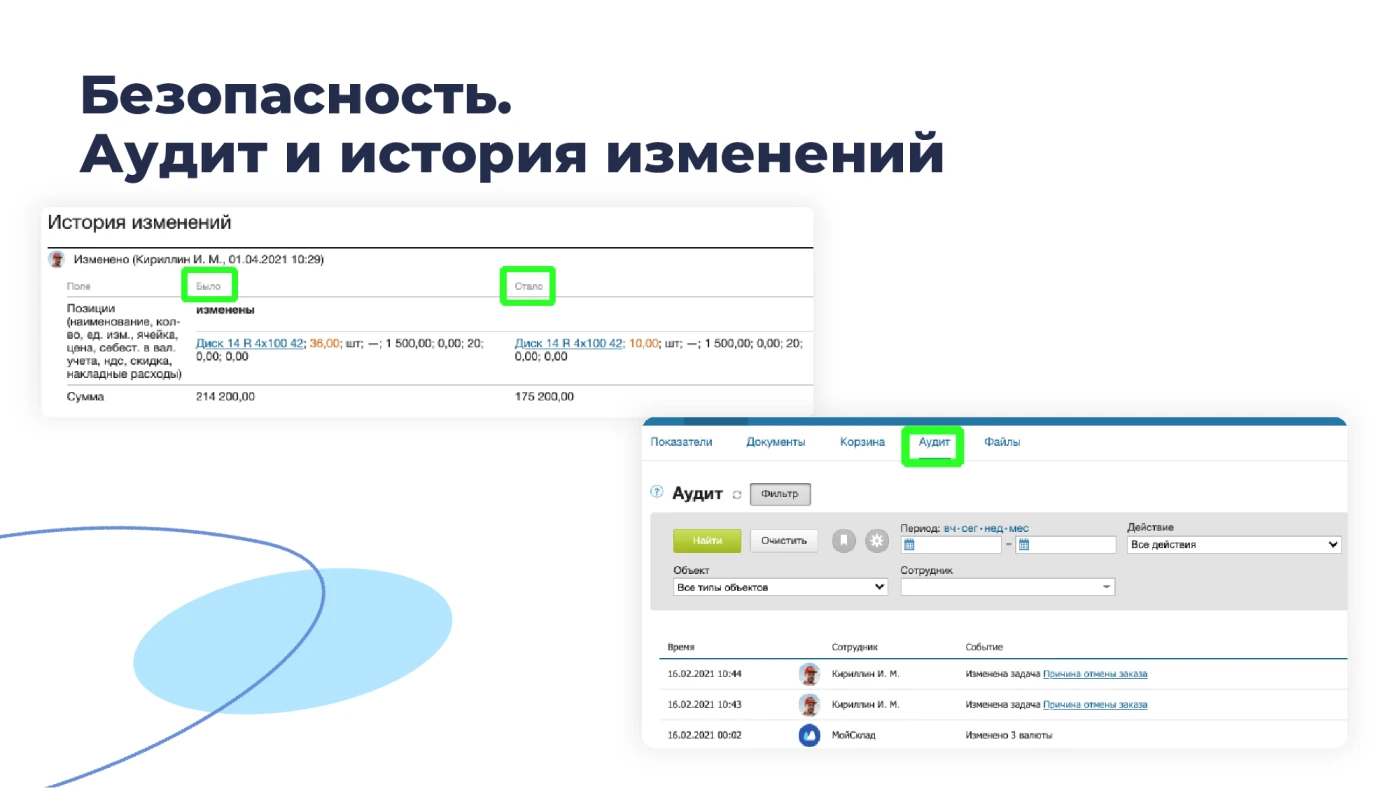The height and width of the screenshot is (788, 1400).
Task: Open the Сотрудник combo box
Action: click(x=1007, y=587)
